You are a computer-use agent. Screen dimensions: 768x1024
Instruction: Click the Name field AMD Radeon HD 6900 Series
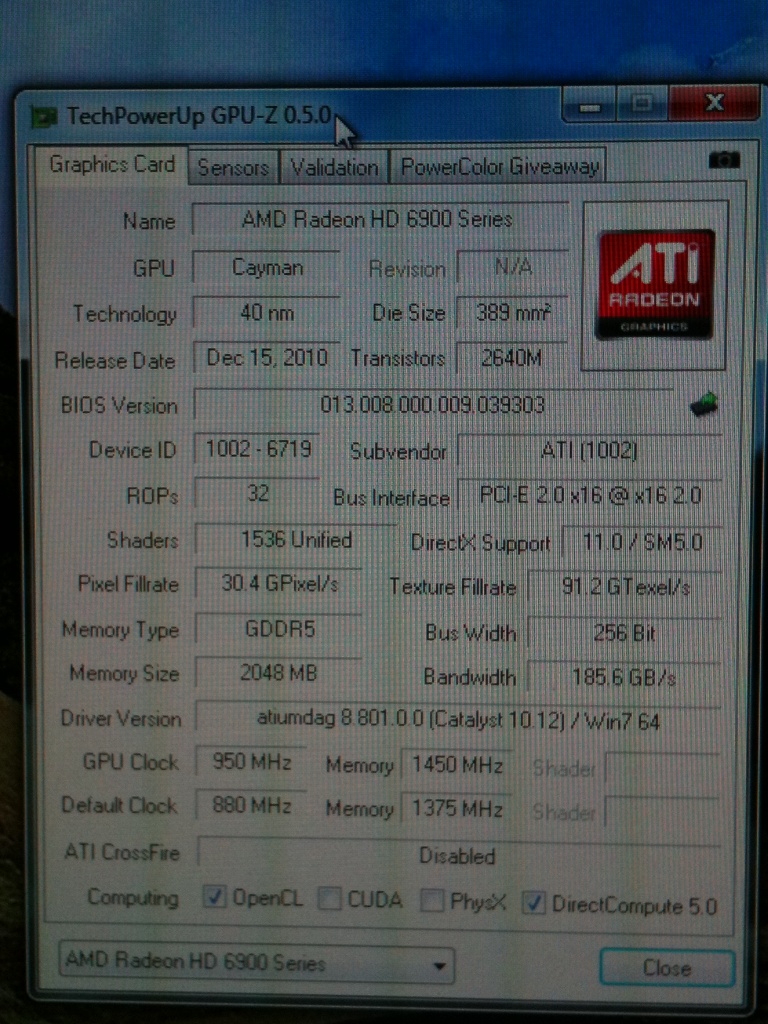coord(379,219)
